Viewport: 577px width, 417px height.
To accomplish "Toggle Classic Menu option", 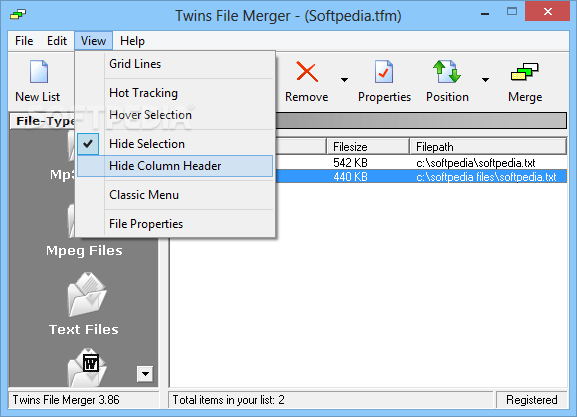I will [x=175, y=195].
